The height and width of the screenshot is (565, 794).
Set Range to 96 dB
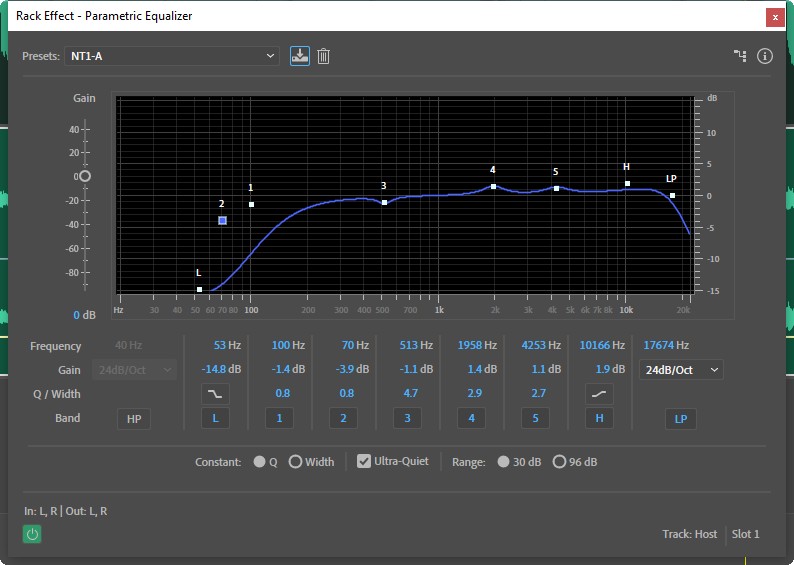559,462
